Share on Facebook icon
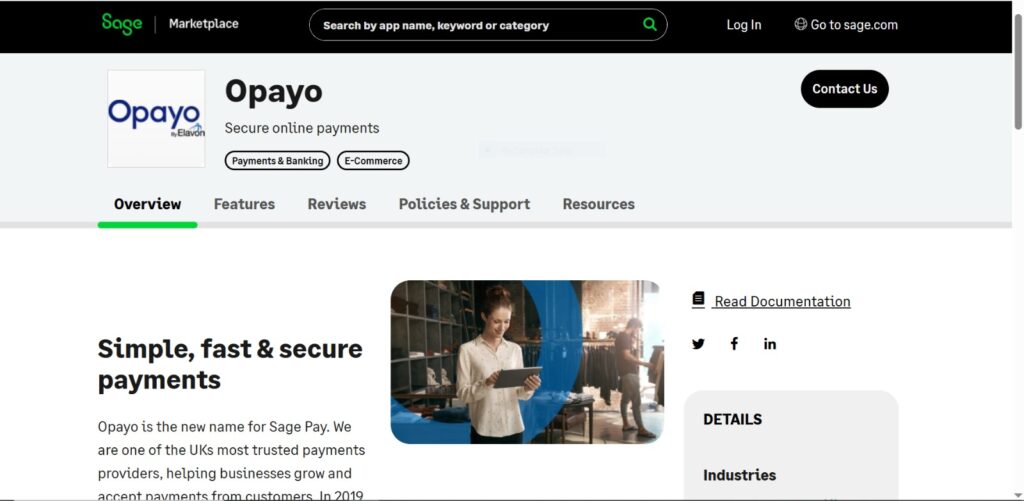The width and height of the screenshot is (1024, 501). (734, 344)
